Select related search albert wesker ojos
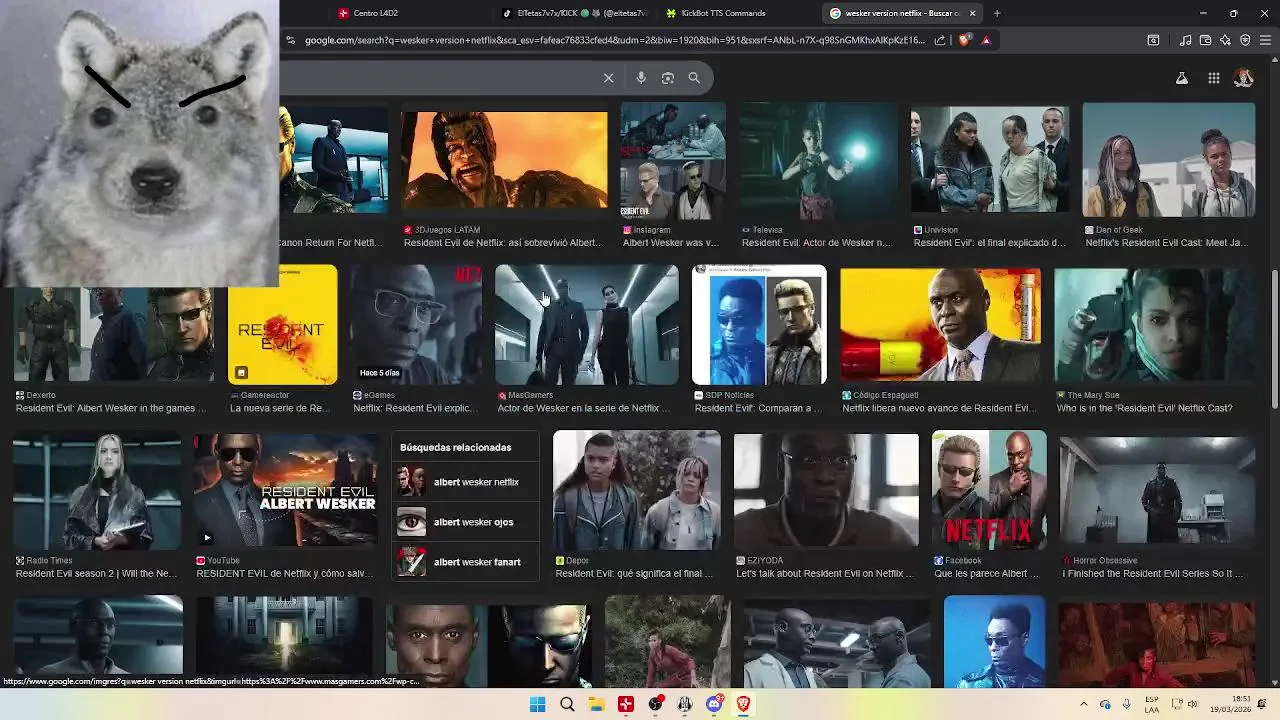Screen dimensions: 1280x720 point(466,522)
